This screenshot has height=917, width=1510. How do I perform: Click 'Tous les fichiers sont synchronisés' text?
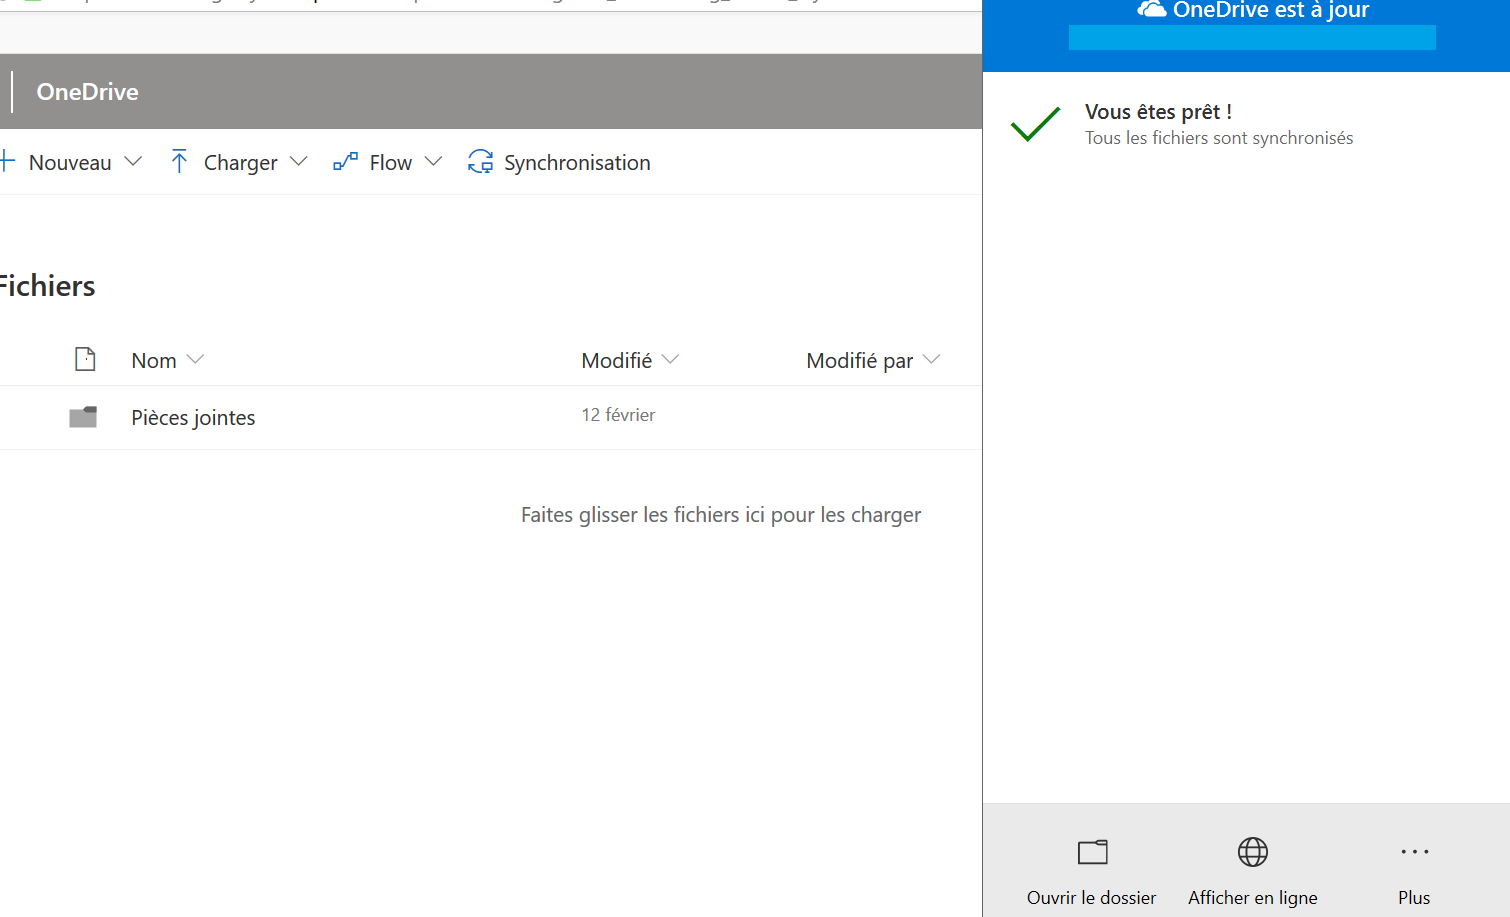pos(1219,138)
